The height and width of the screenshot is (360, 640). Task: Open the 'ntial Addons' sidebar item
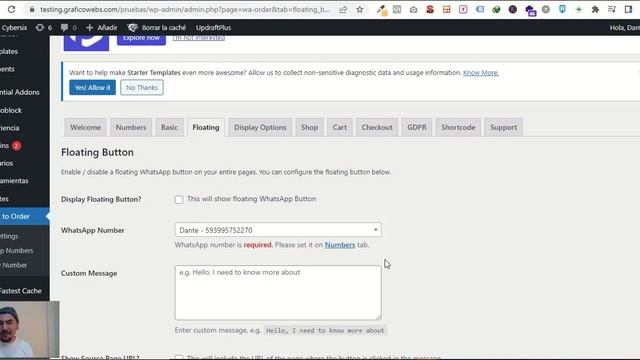click(x=24, y=92)
